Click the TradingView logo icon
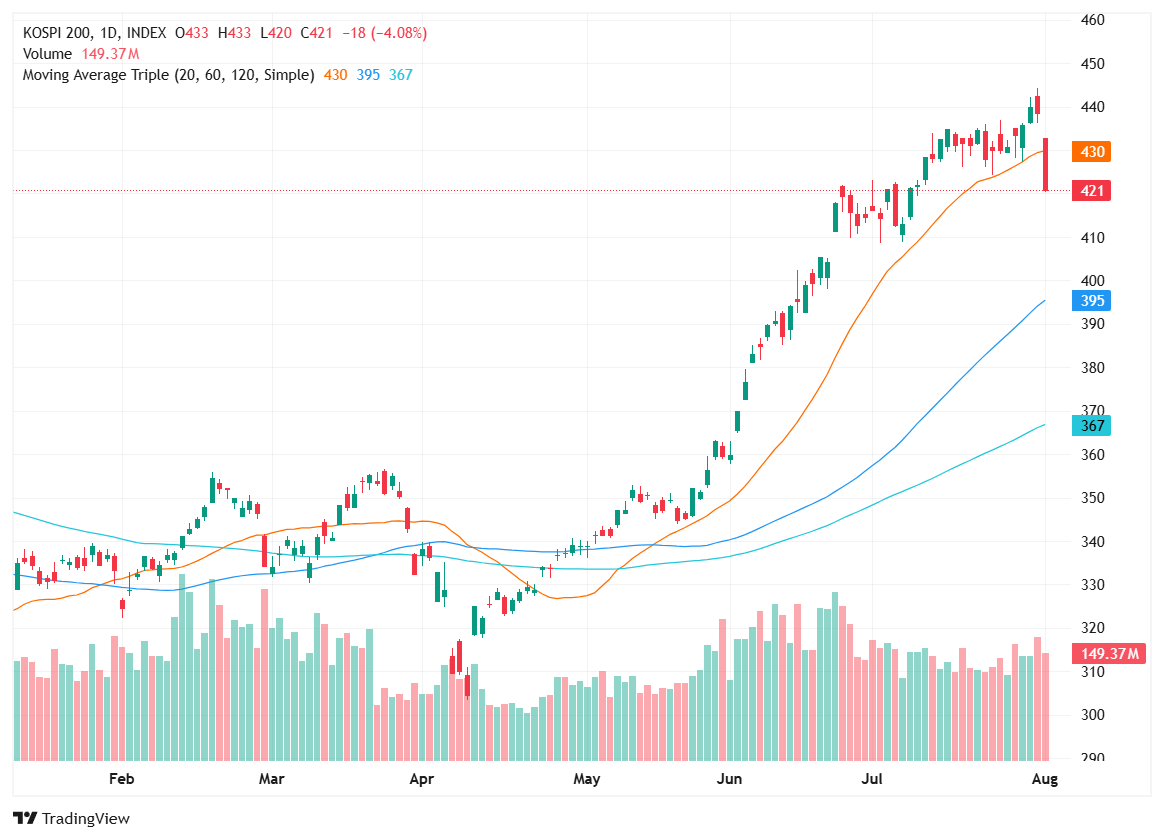The width and height of the screenshot is (1164, 840). coord(26,818)
